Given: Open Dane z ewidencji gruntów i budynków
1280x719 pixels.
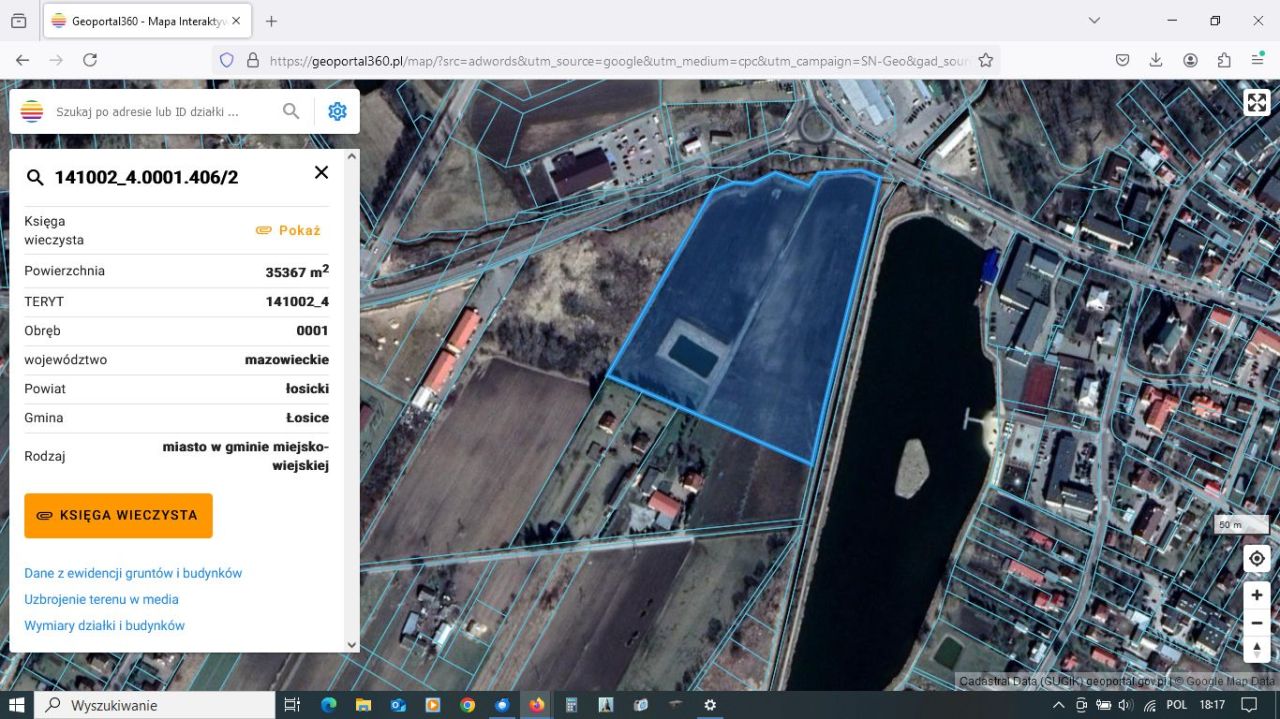Looking at the screenshot, I should [x=133, y=573].
